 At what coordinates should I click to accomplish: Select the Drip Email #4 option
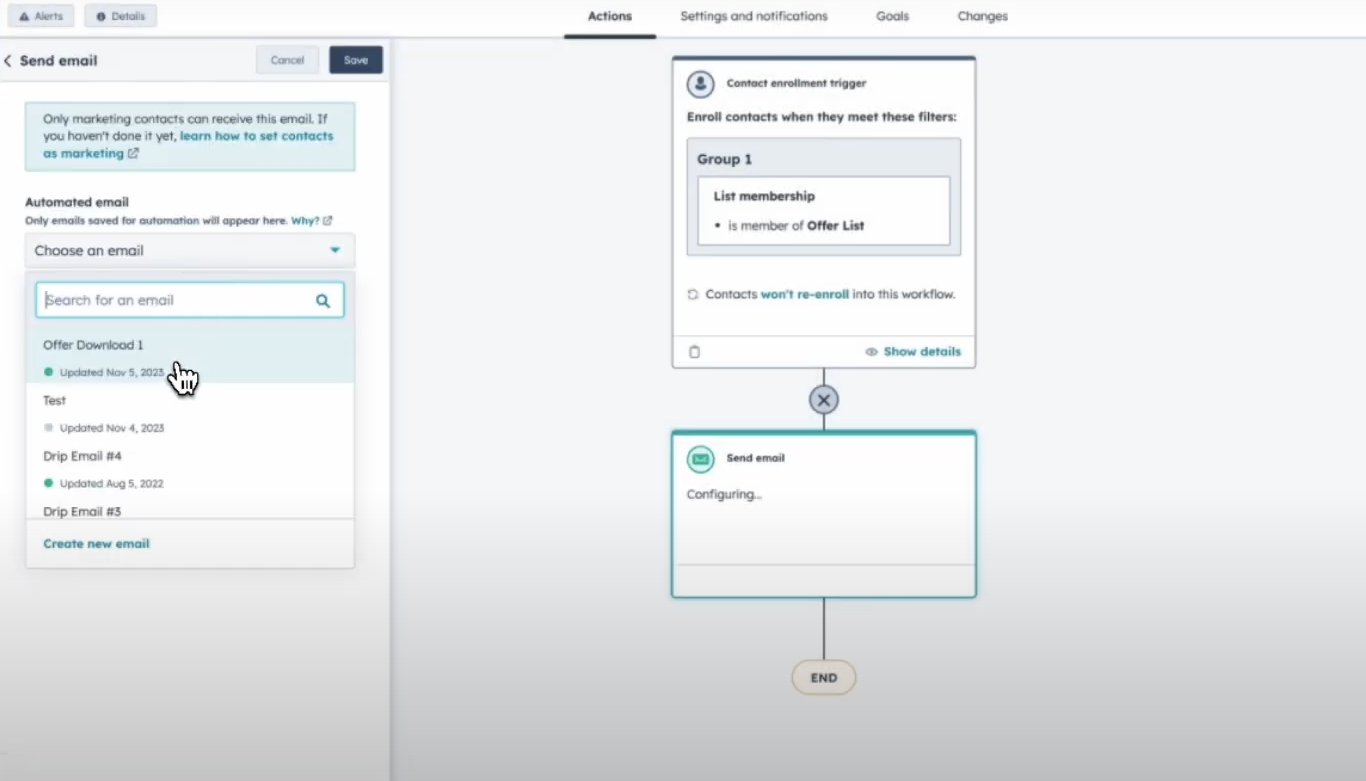click(190, 468)
